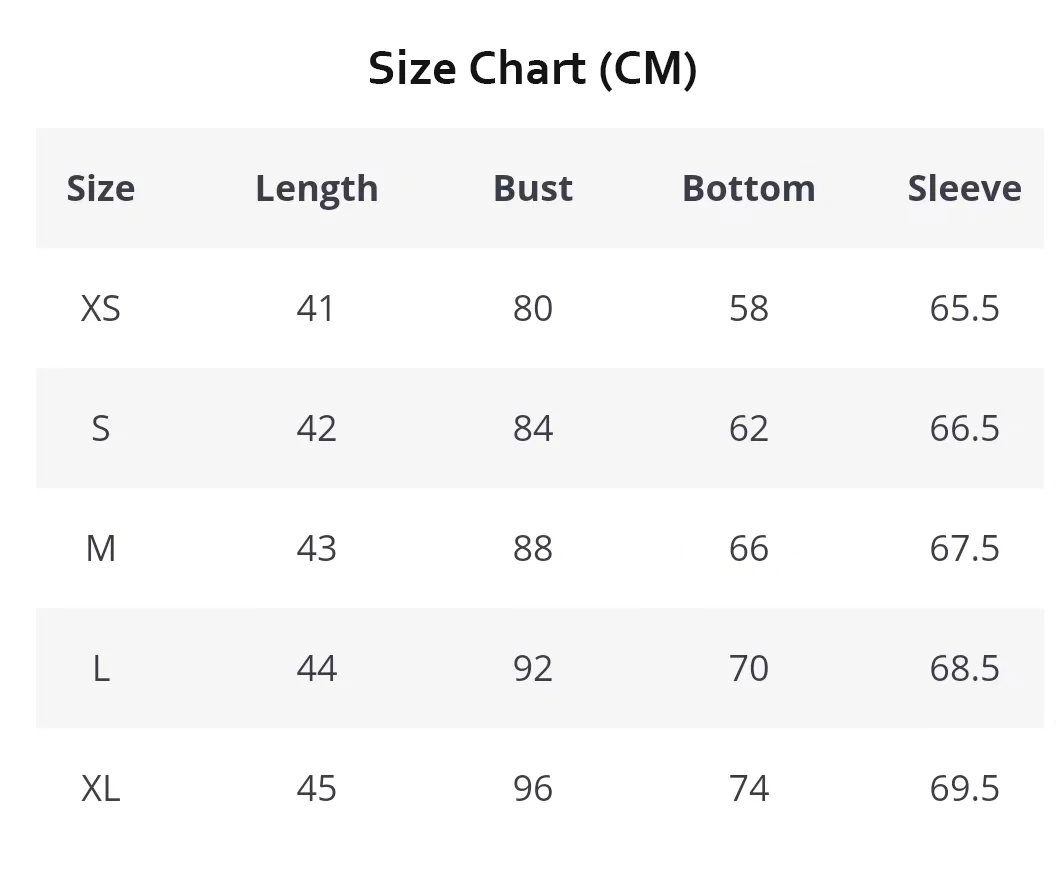Click the XS sleeve value 65.5
The image size is (1062, 894).
point(964,308)
